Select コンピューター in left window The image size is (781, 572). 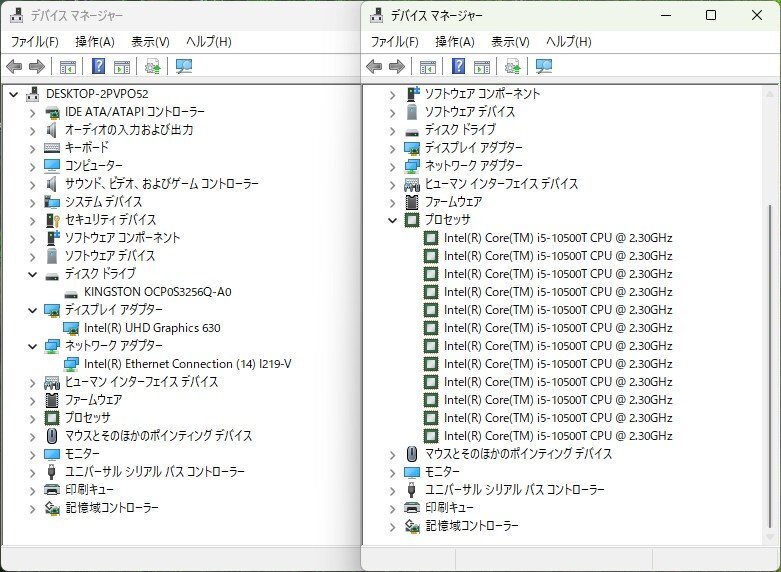click(94, 165)
